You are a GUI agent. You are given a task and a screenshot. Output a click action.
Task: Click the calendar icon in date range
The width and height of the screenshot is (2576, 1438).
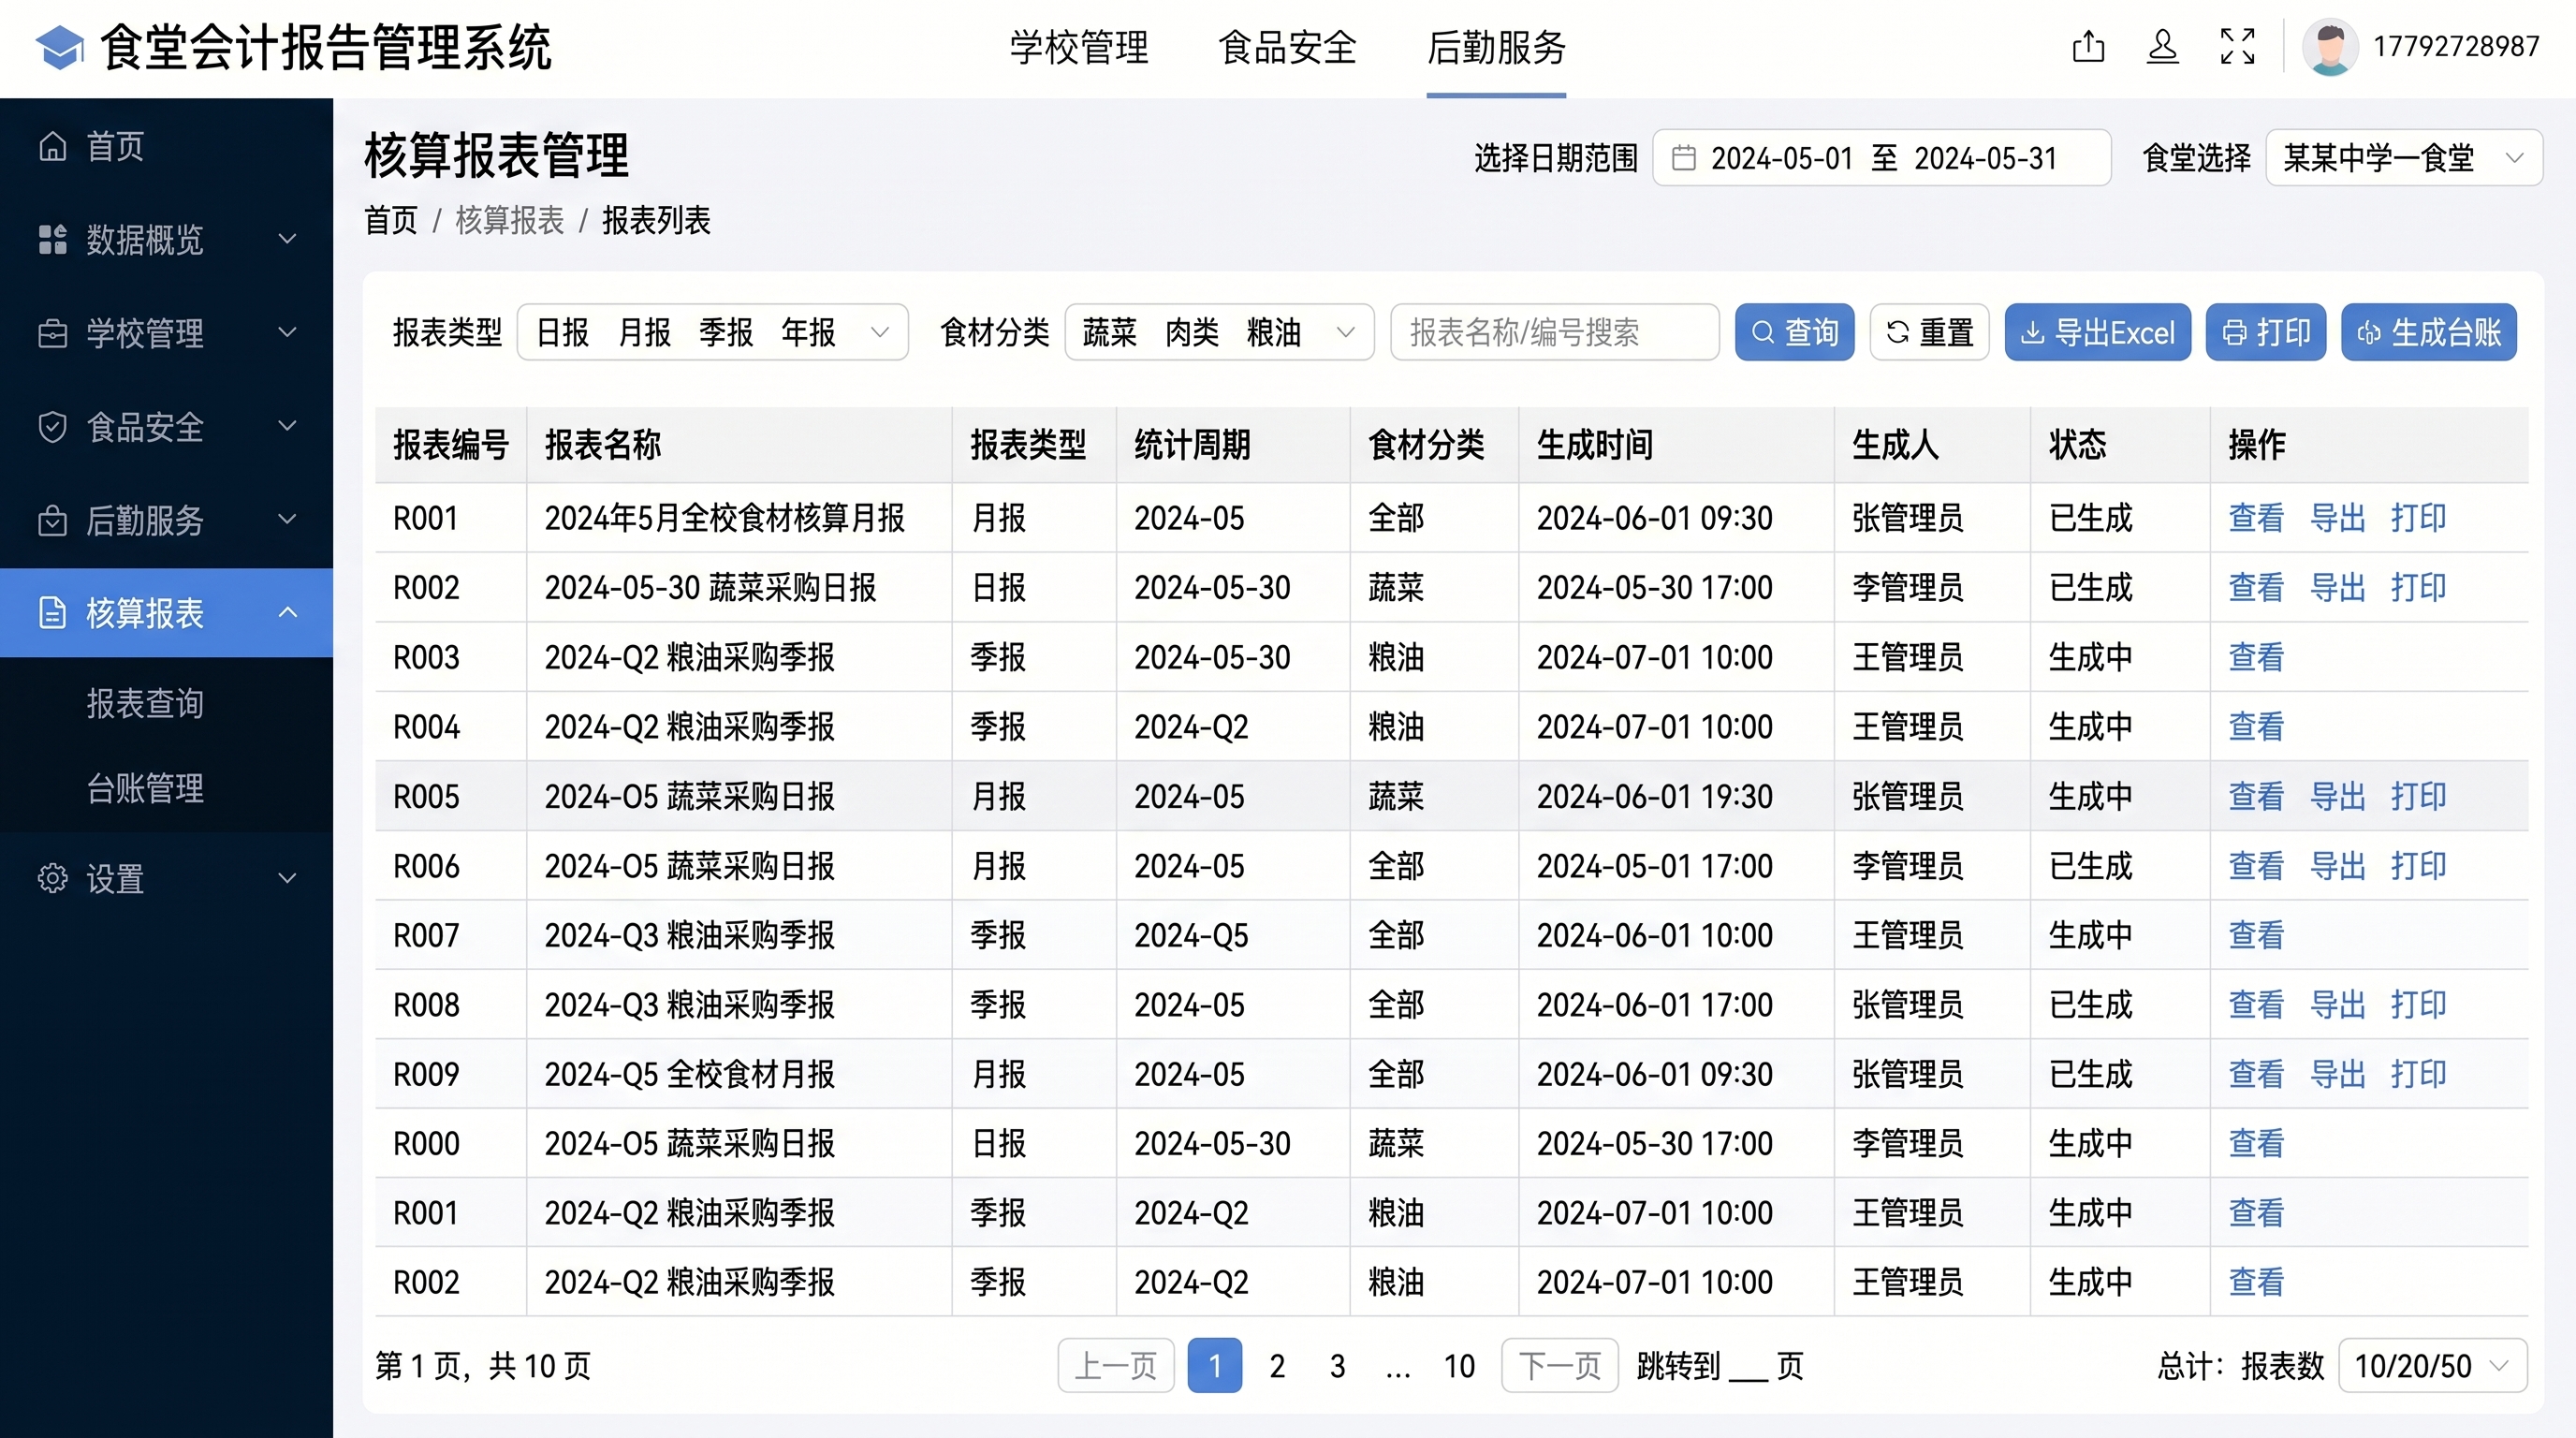pyautogui.click(x=1683, y=158)
